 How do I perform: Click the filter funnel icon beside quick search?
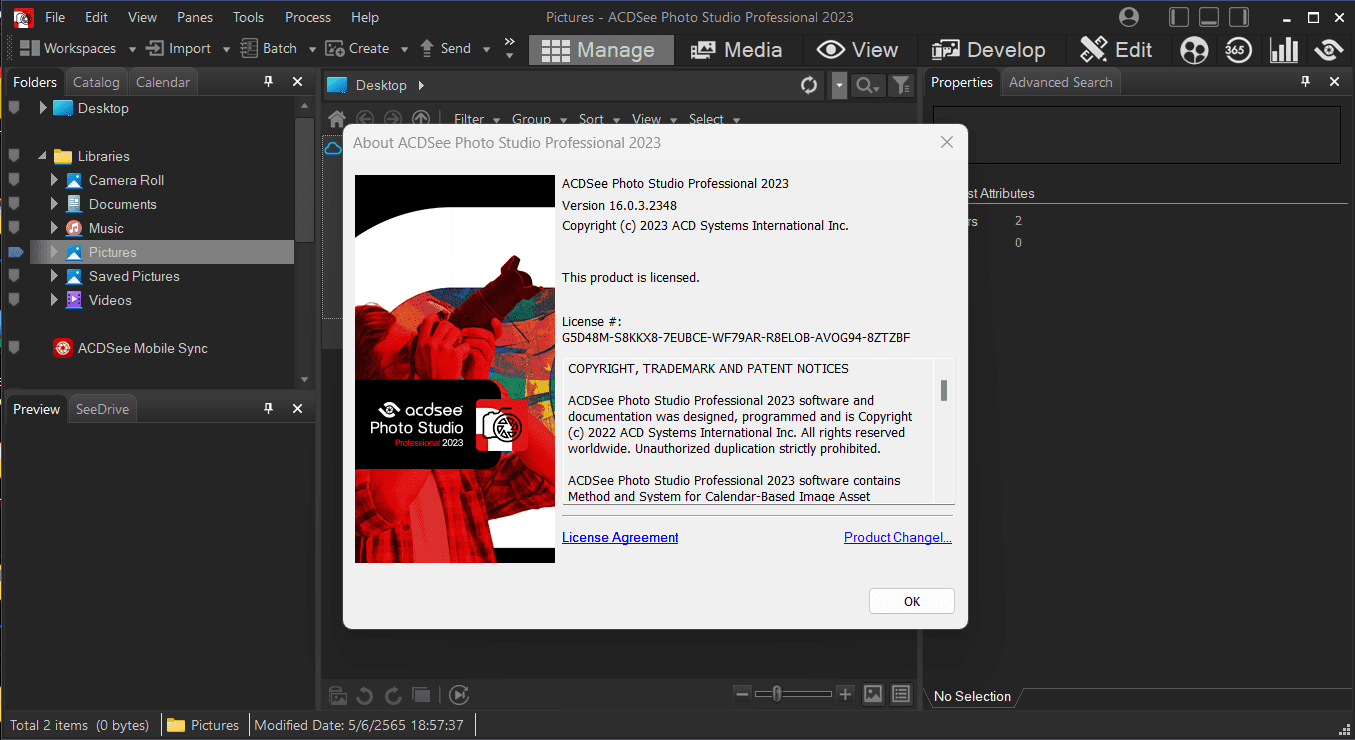tap(901, 85)
